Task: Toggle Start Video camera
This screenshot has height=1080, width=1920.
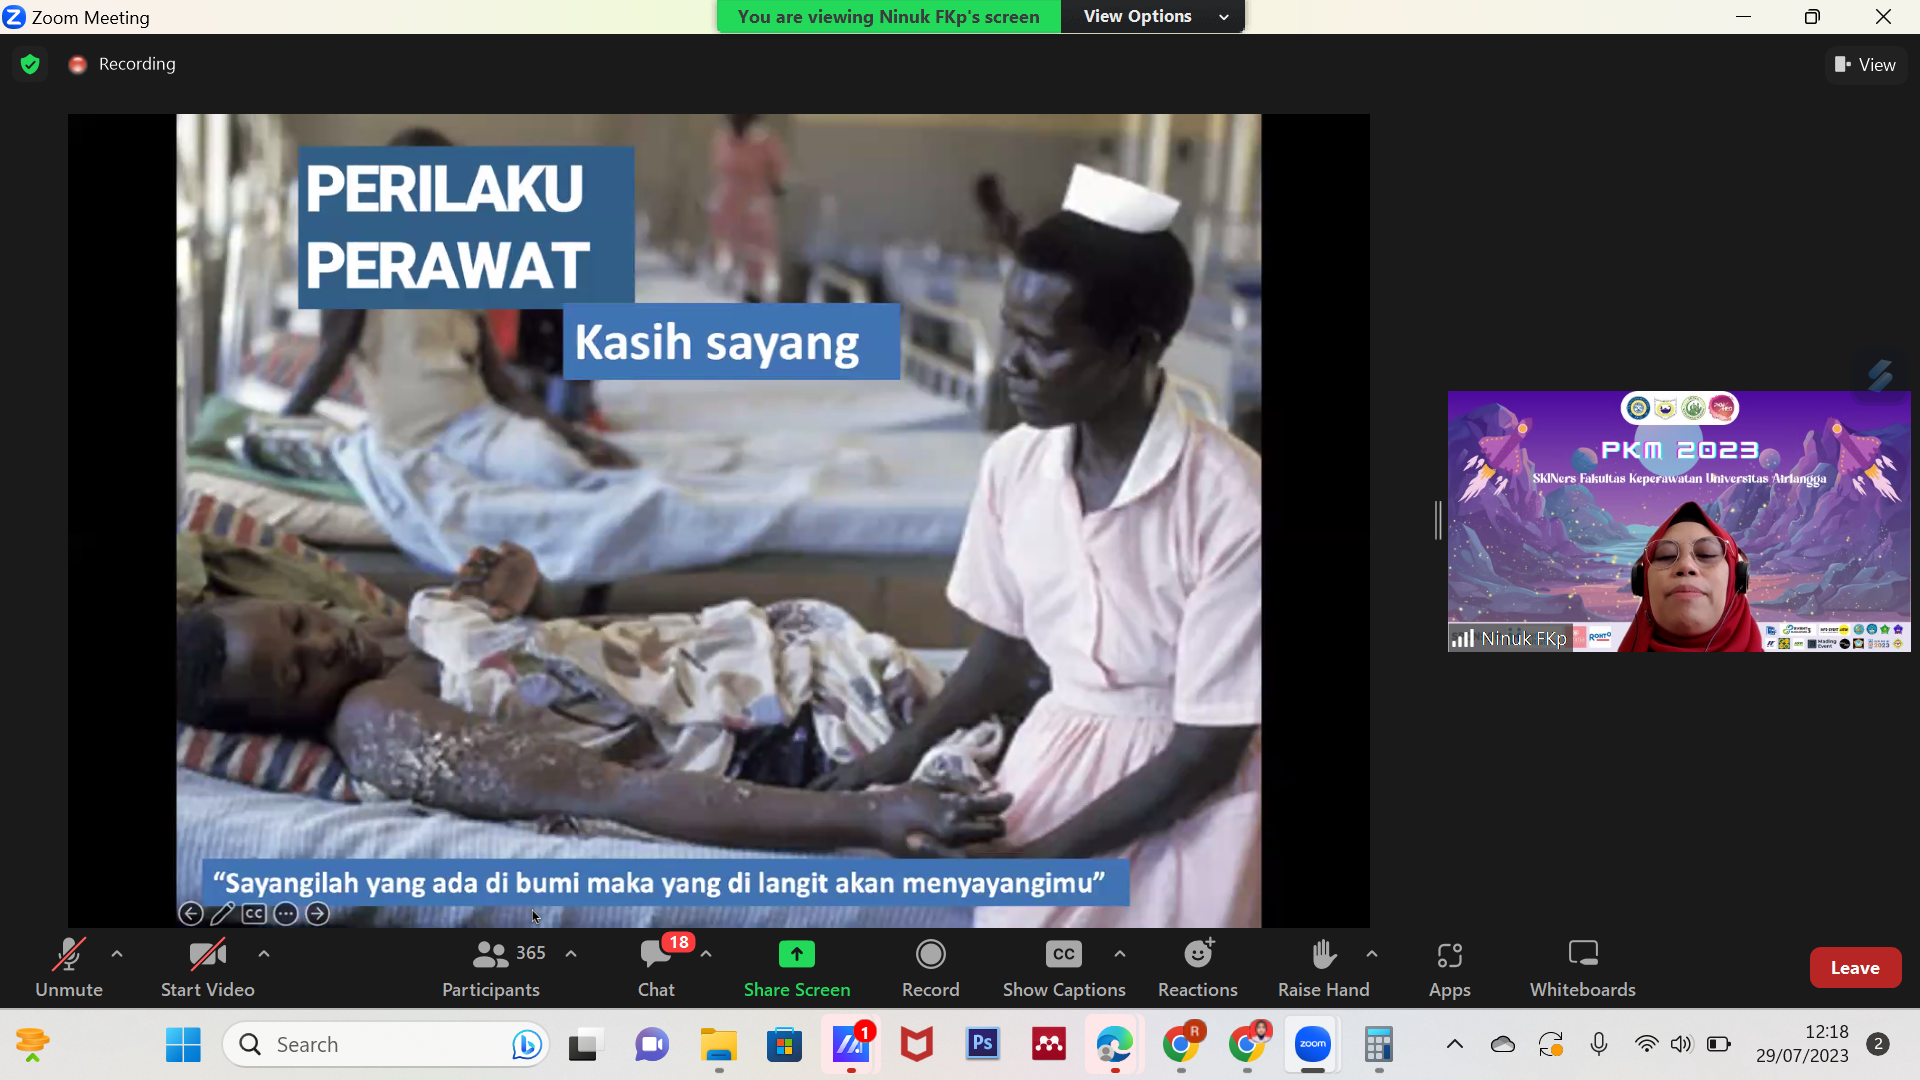Action: point(207,967)
